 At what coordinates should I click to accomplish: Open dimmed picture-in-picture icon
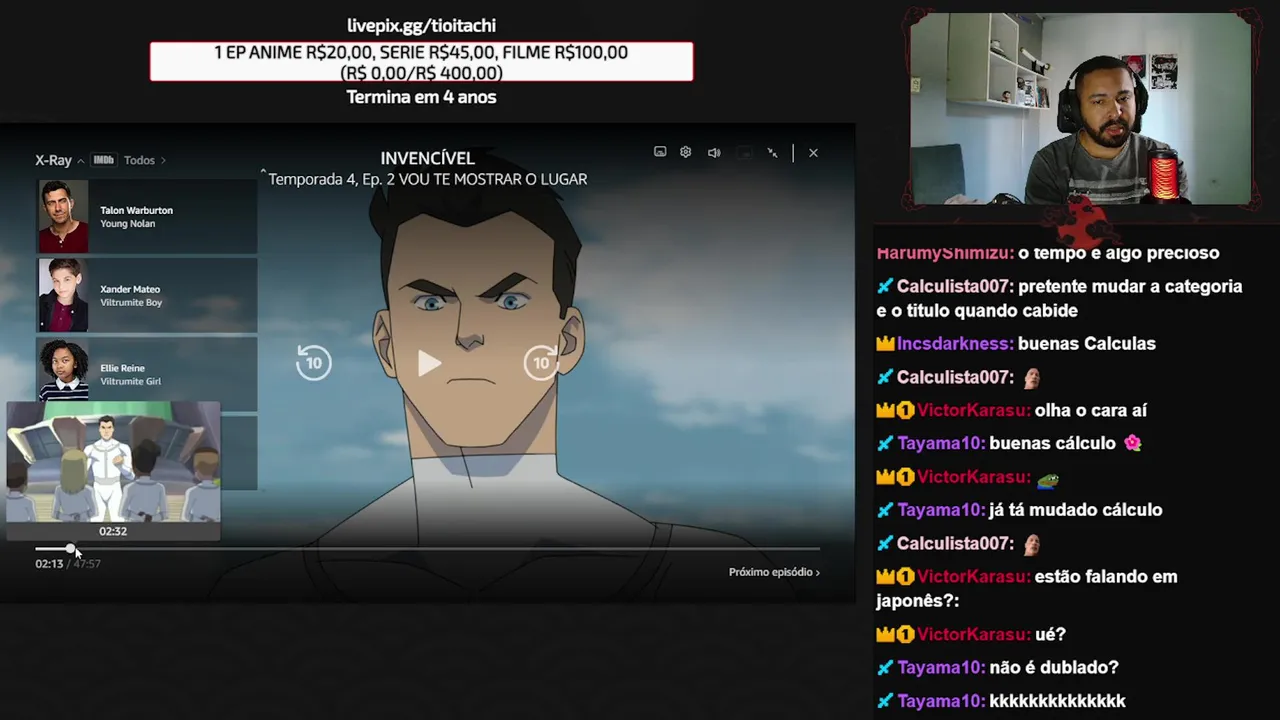744,153
